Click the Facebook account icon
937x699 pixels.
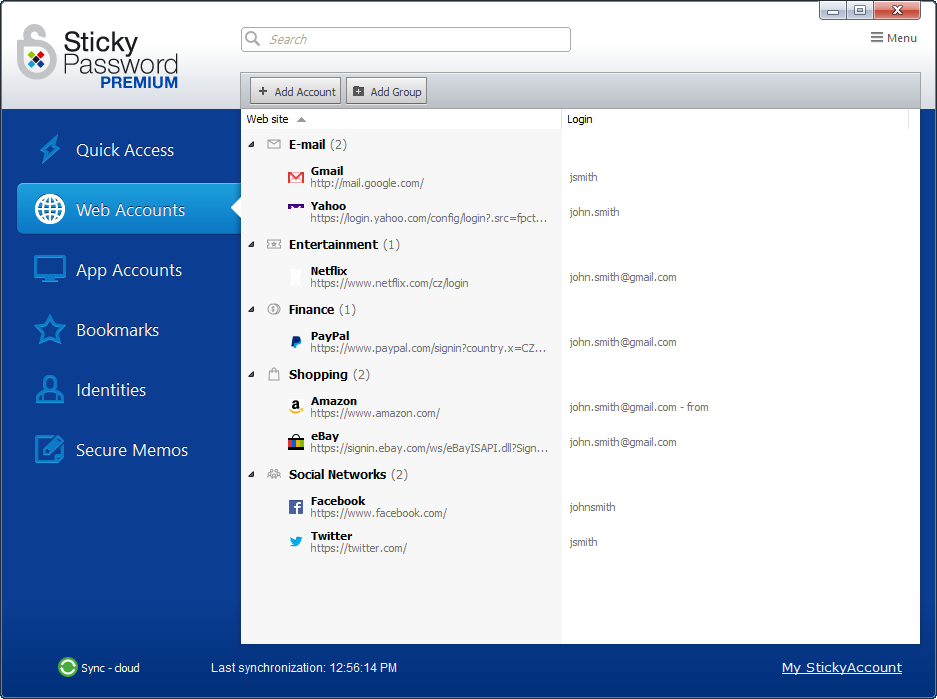(x=296, y=507)
